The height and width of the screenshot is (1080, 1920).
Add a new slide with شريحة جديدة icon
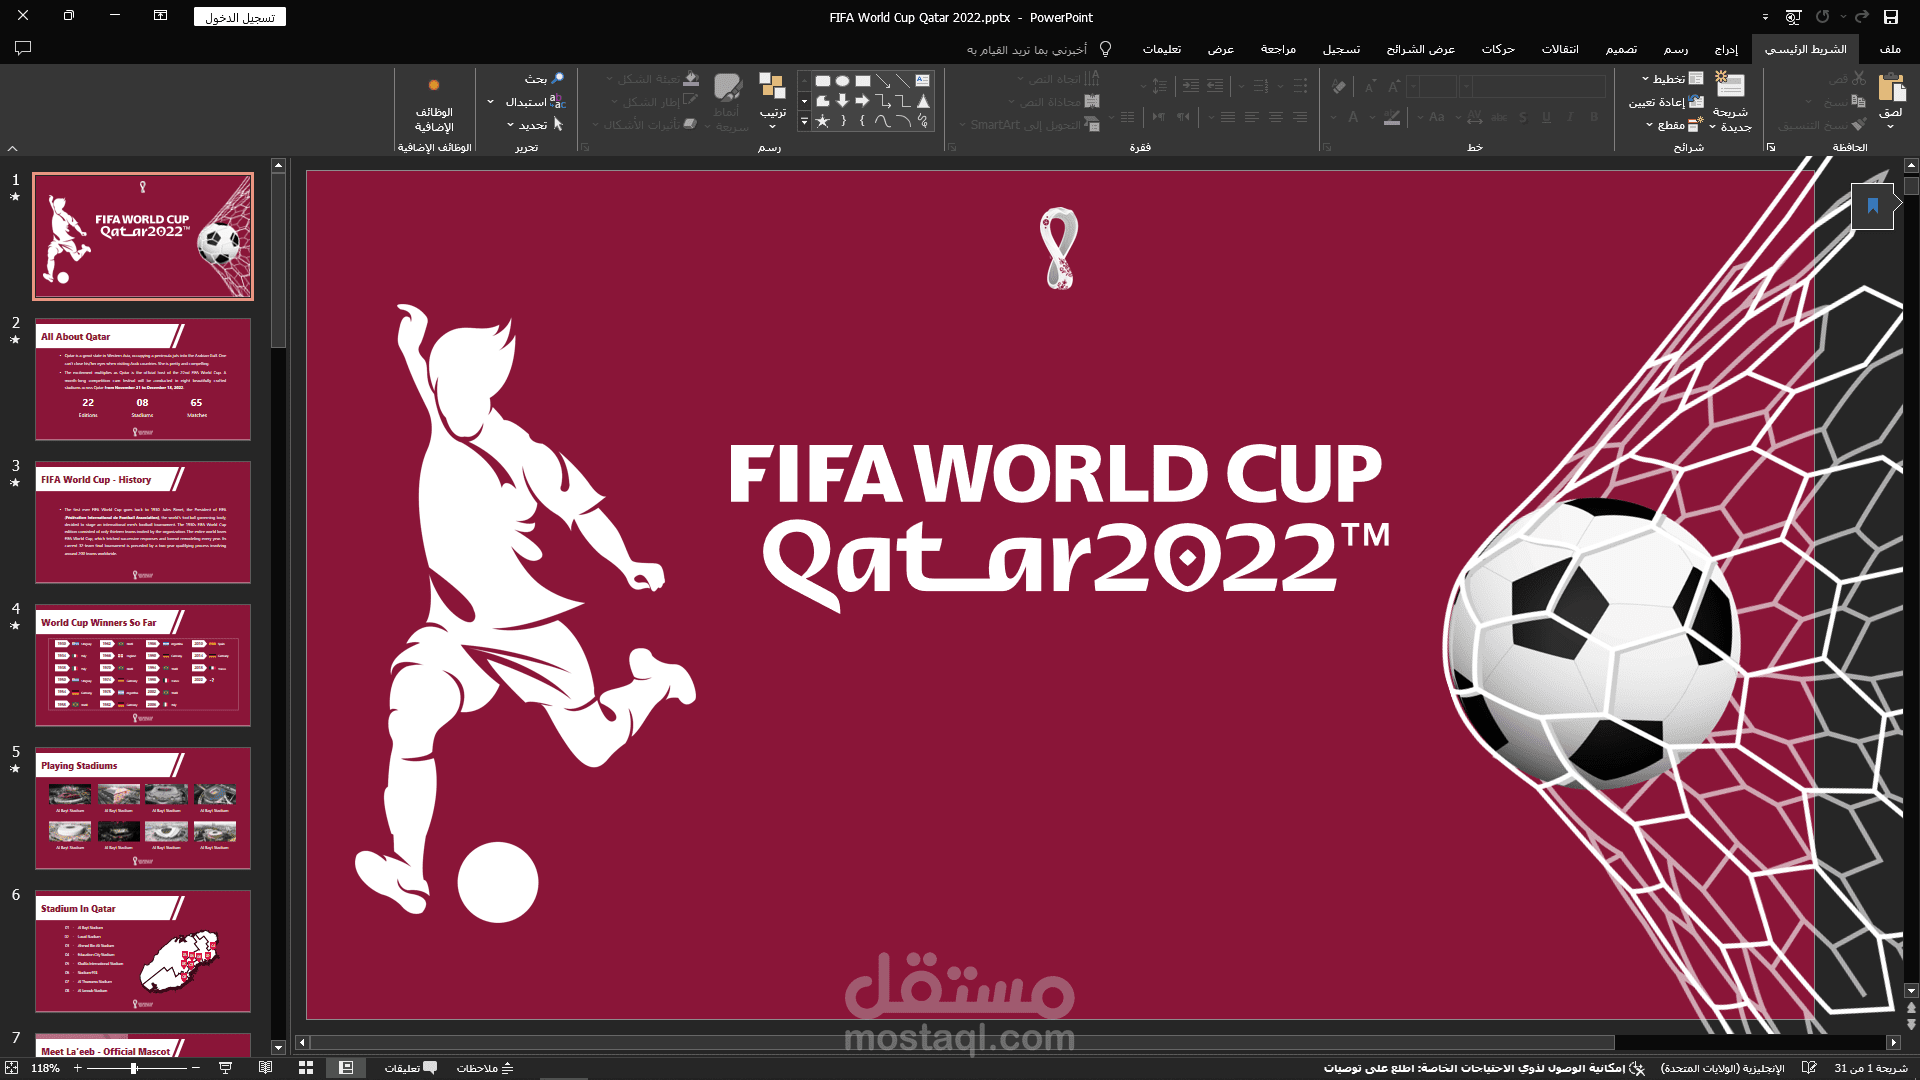coord(1729,84)
